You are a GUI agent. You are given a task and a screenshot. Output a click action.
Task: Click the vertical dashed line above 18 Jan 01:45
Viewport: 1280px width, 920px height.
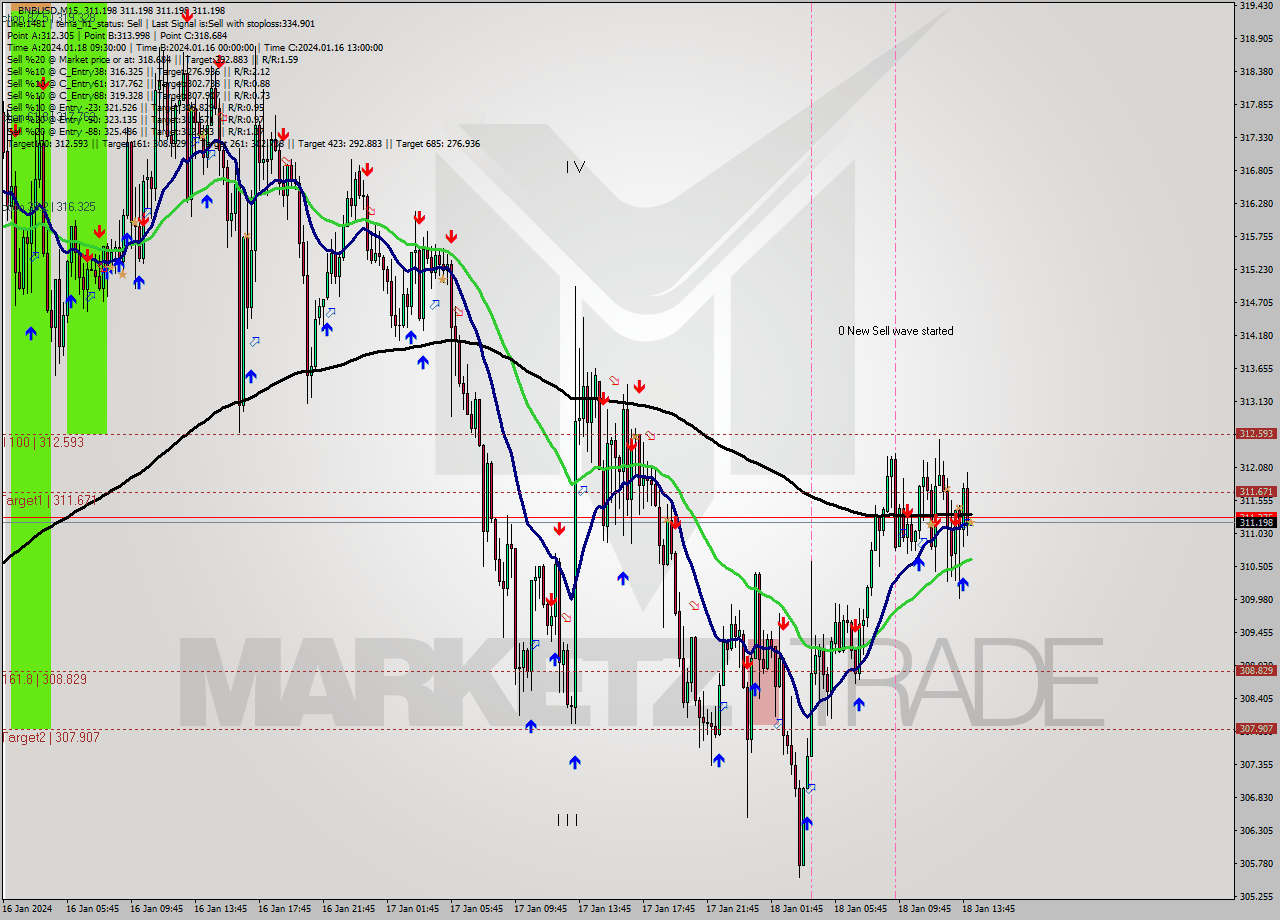tap(811, 450)
